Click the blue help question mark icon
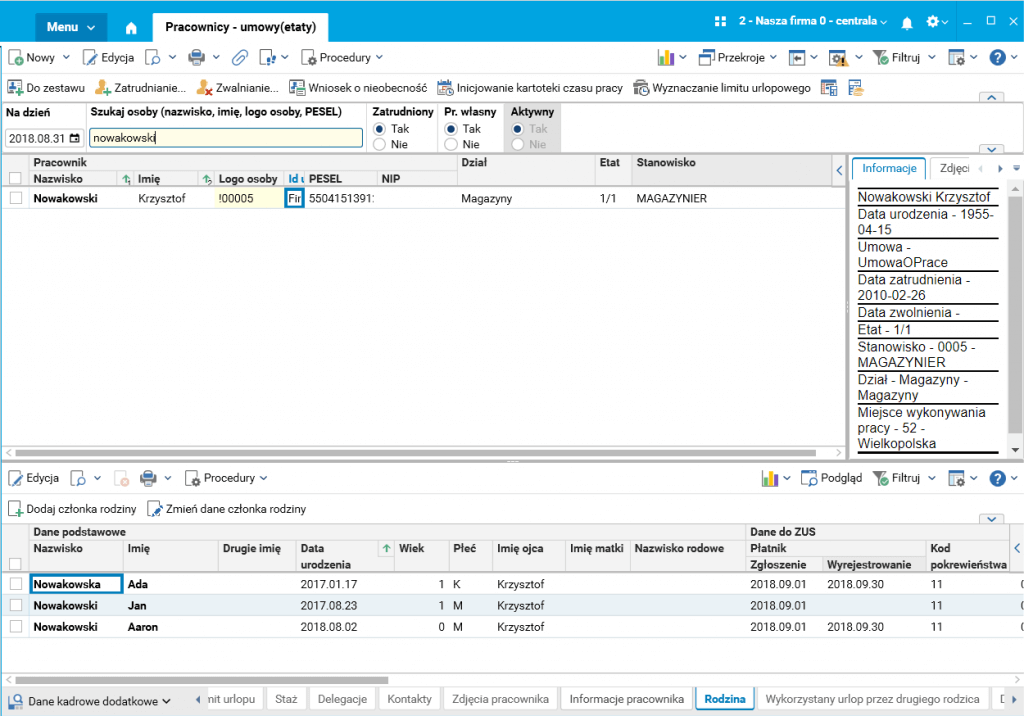Viewport: 1024px width, 716px height. [x=997, y=58]
